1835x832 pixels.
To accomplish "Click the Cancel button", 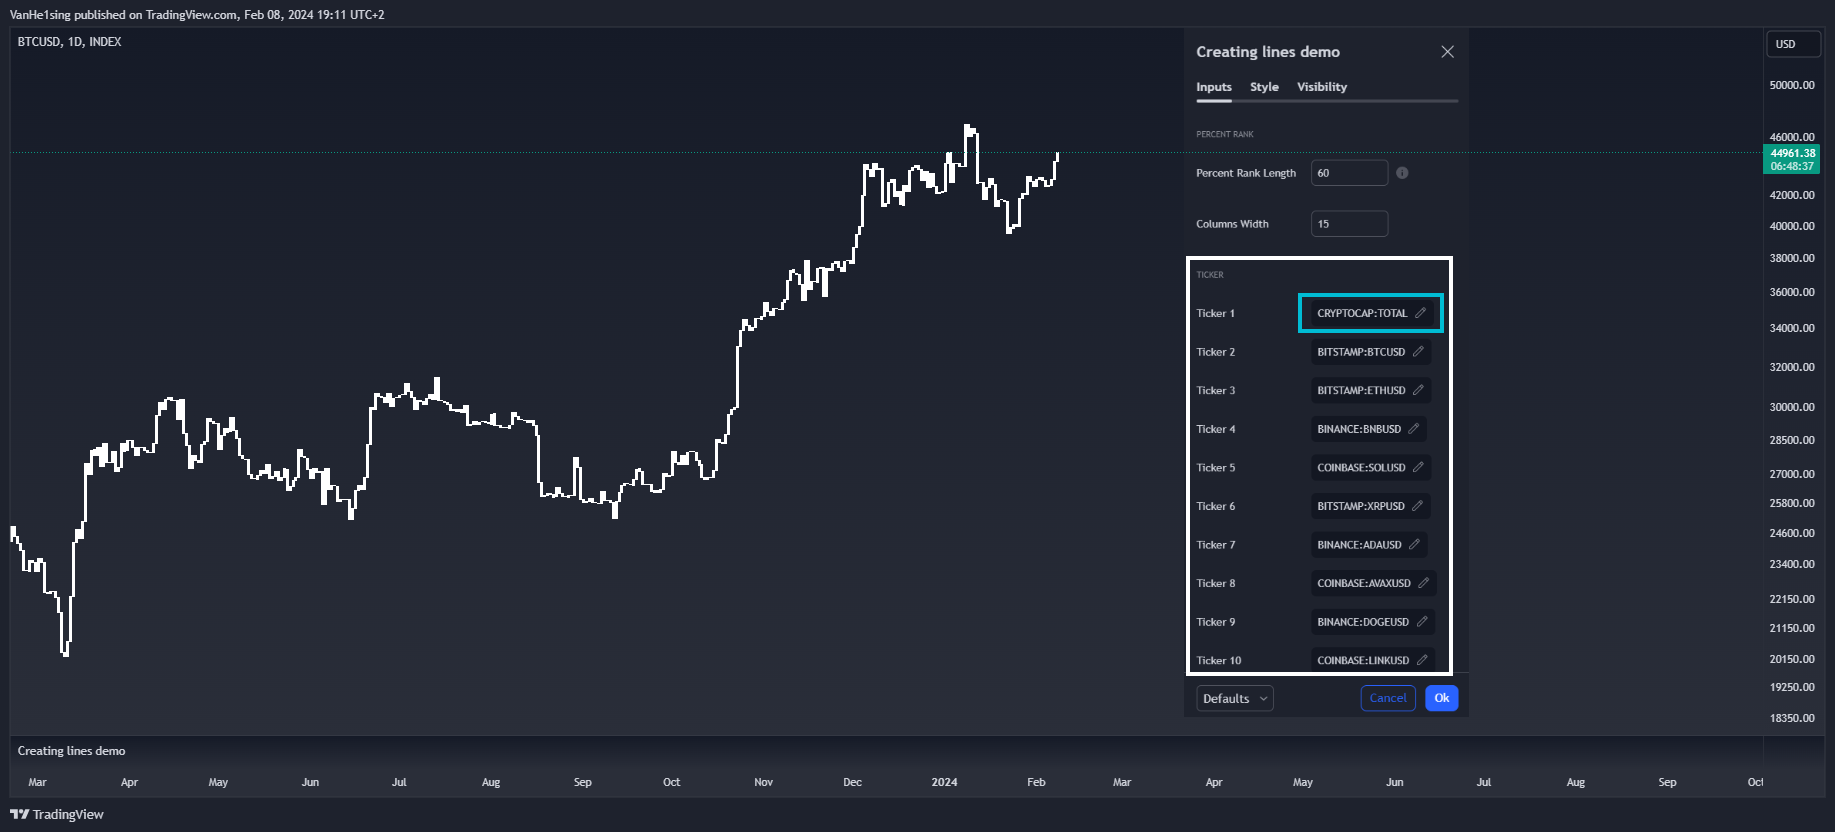I will [1388, 698].
